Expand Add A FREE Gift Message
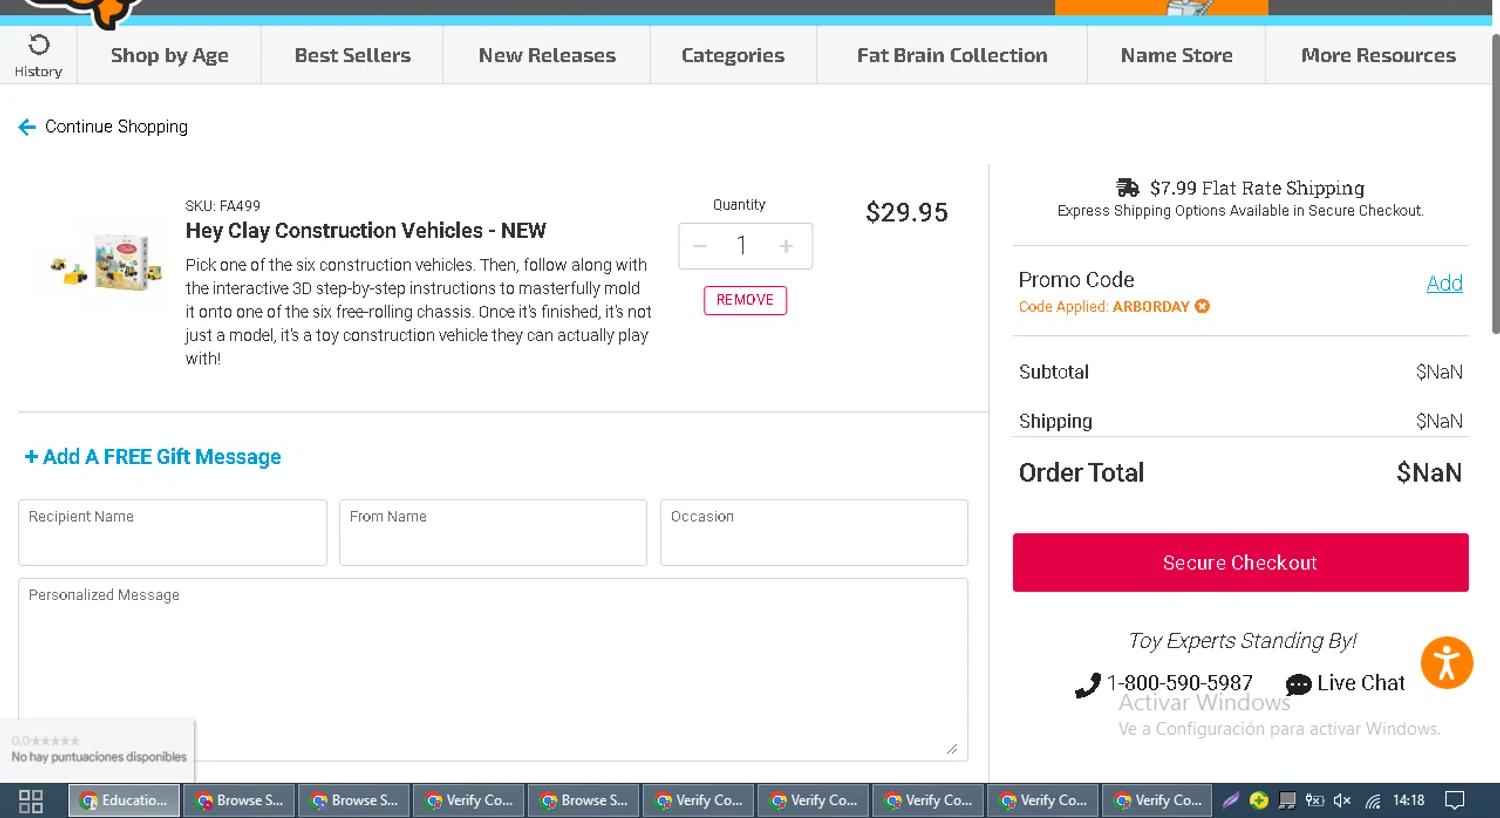The image size is (1500, 818). (x=153, y=457)
